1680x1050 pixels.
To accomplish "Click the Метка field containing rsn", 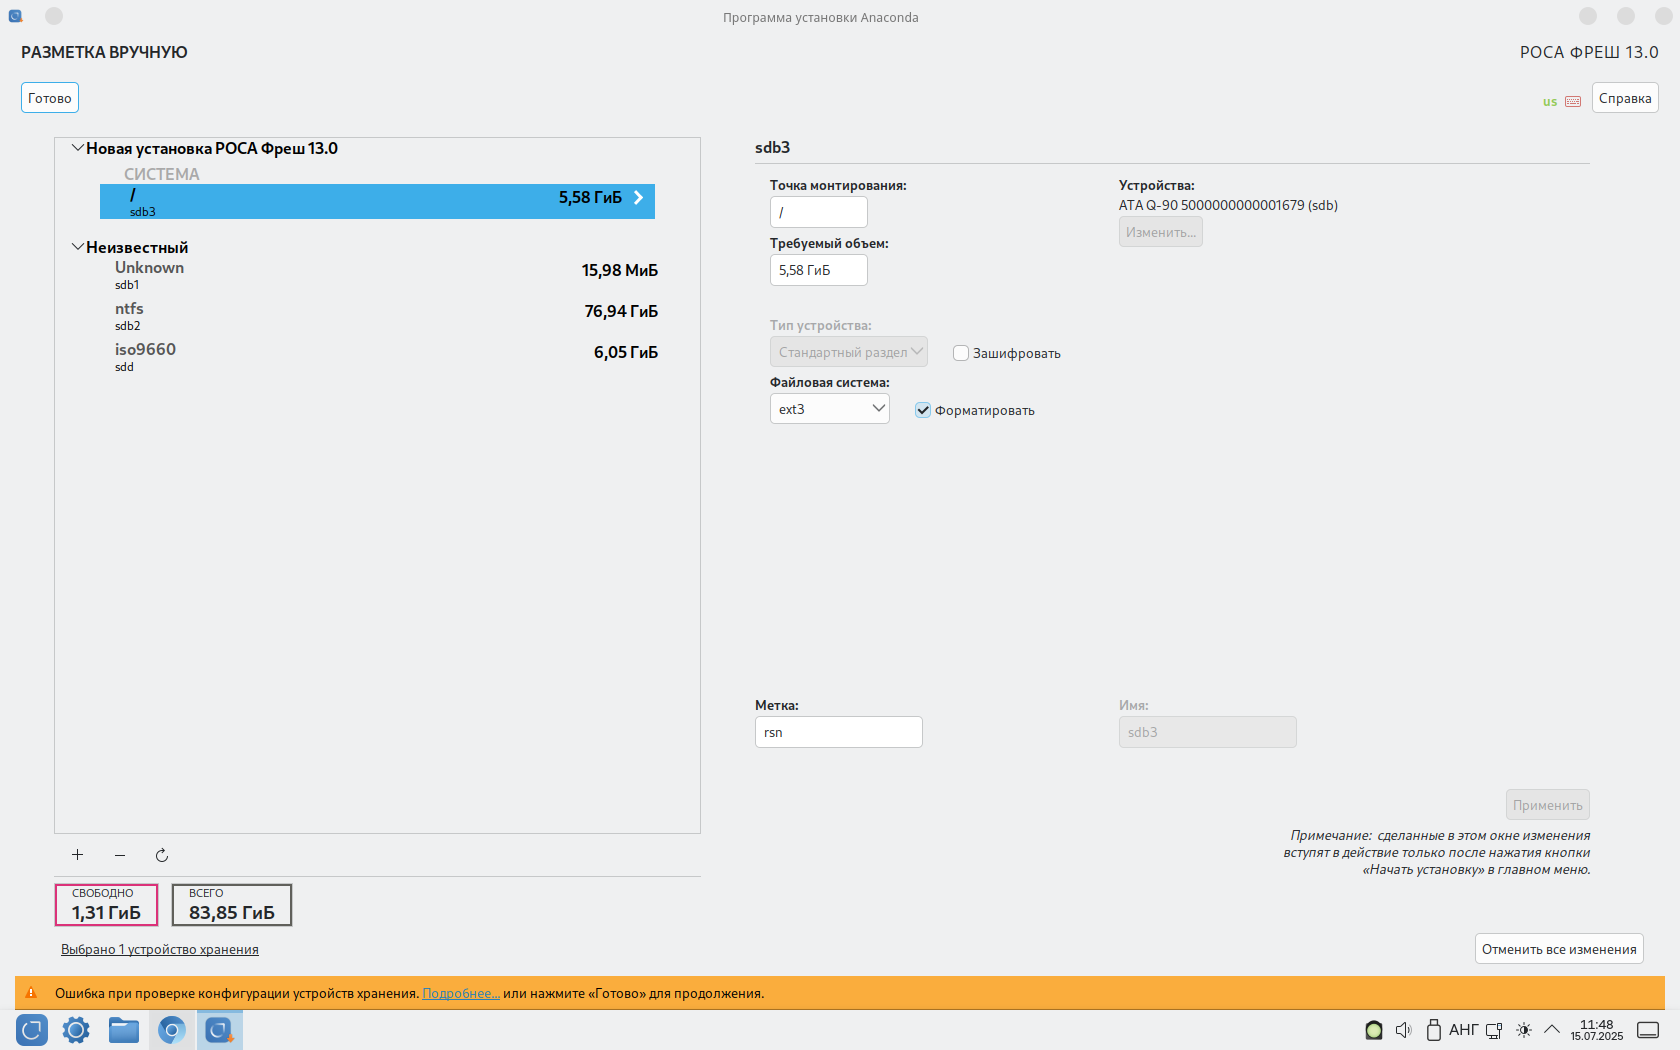I will (x=839, y=732).
